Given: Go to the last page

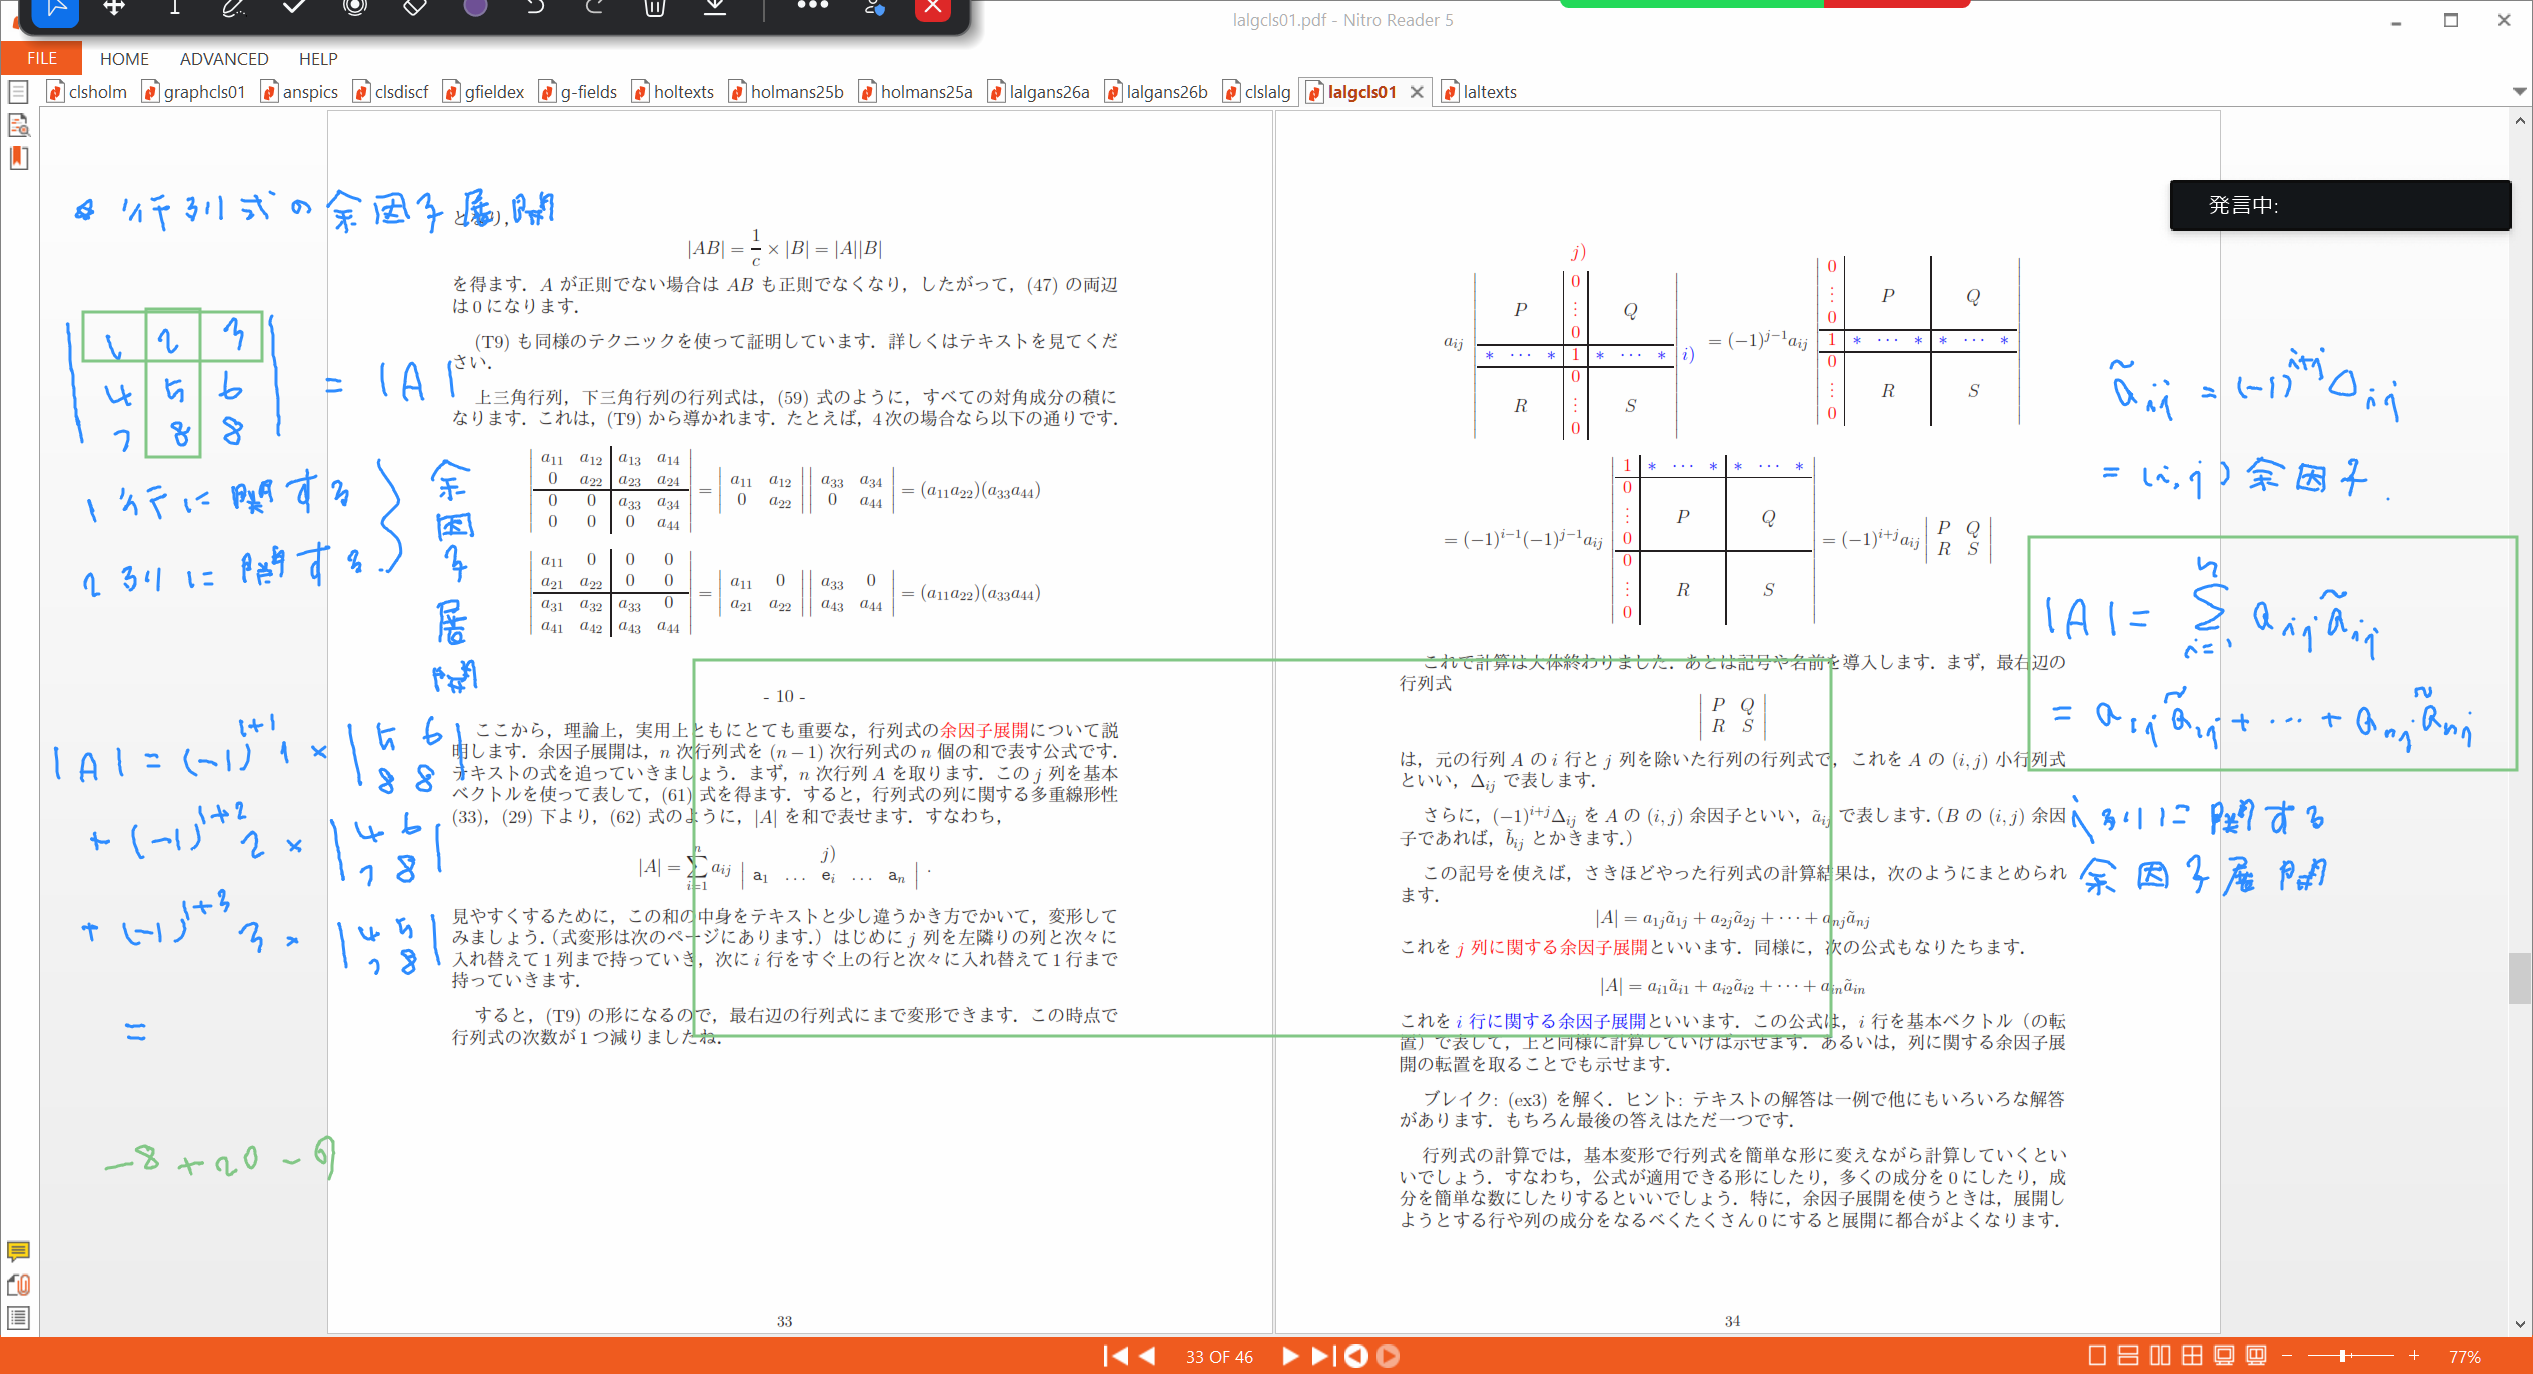Looking at the screenshot, I should pyautogui.click(x=1323, y=1356).
